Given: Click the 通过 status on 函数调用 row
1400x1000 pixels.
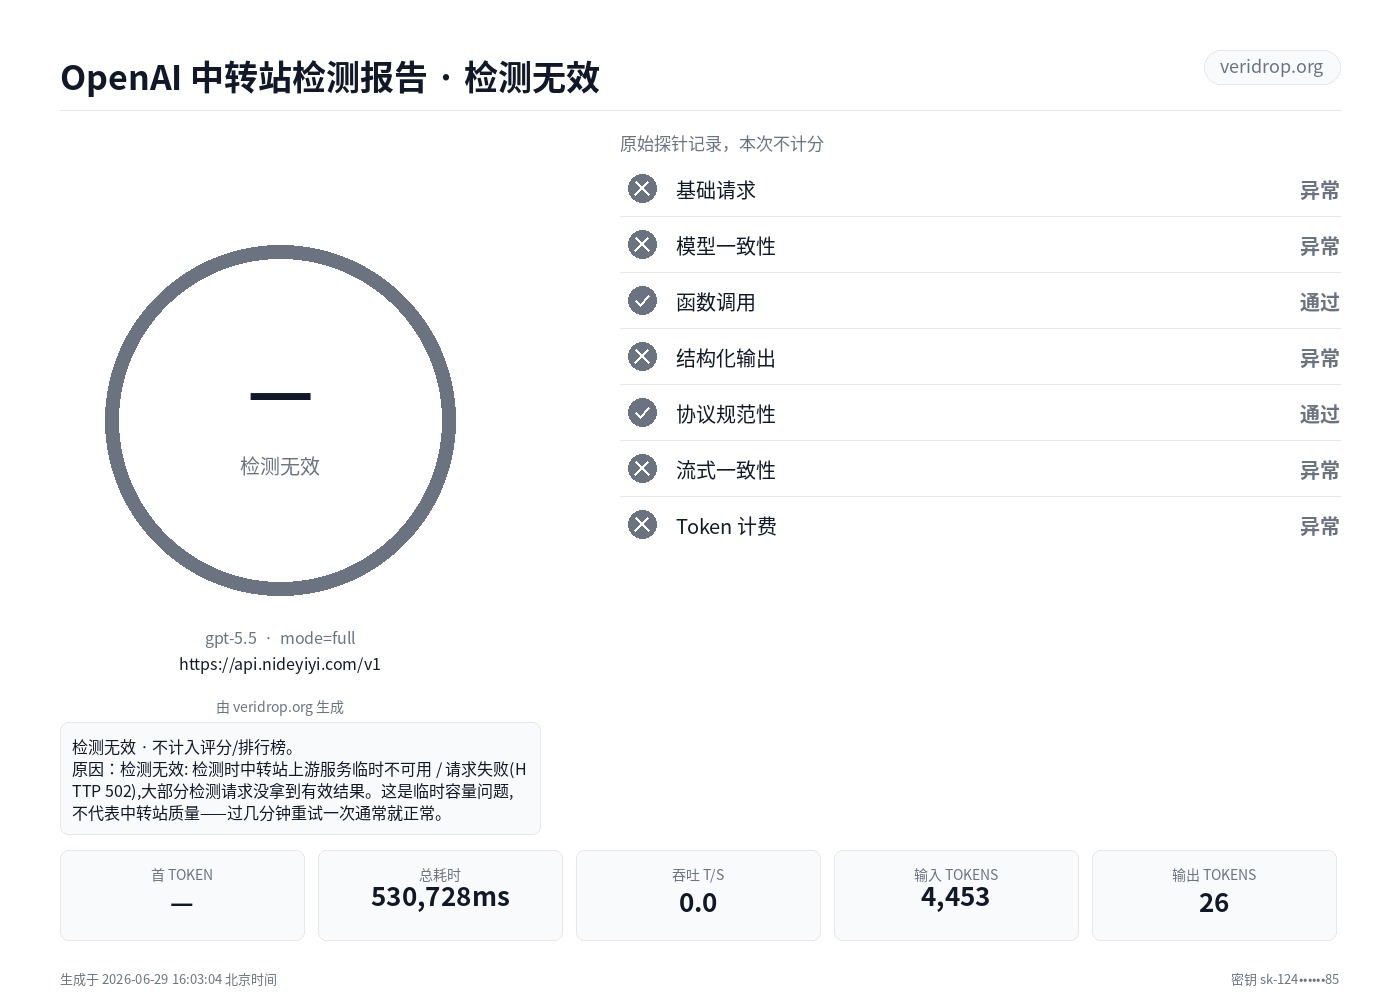Looking at the screenshot, I should [x=1319, y=302].
